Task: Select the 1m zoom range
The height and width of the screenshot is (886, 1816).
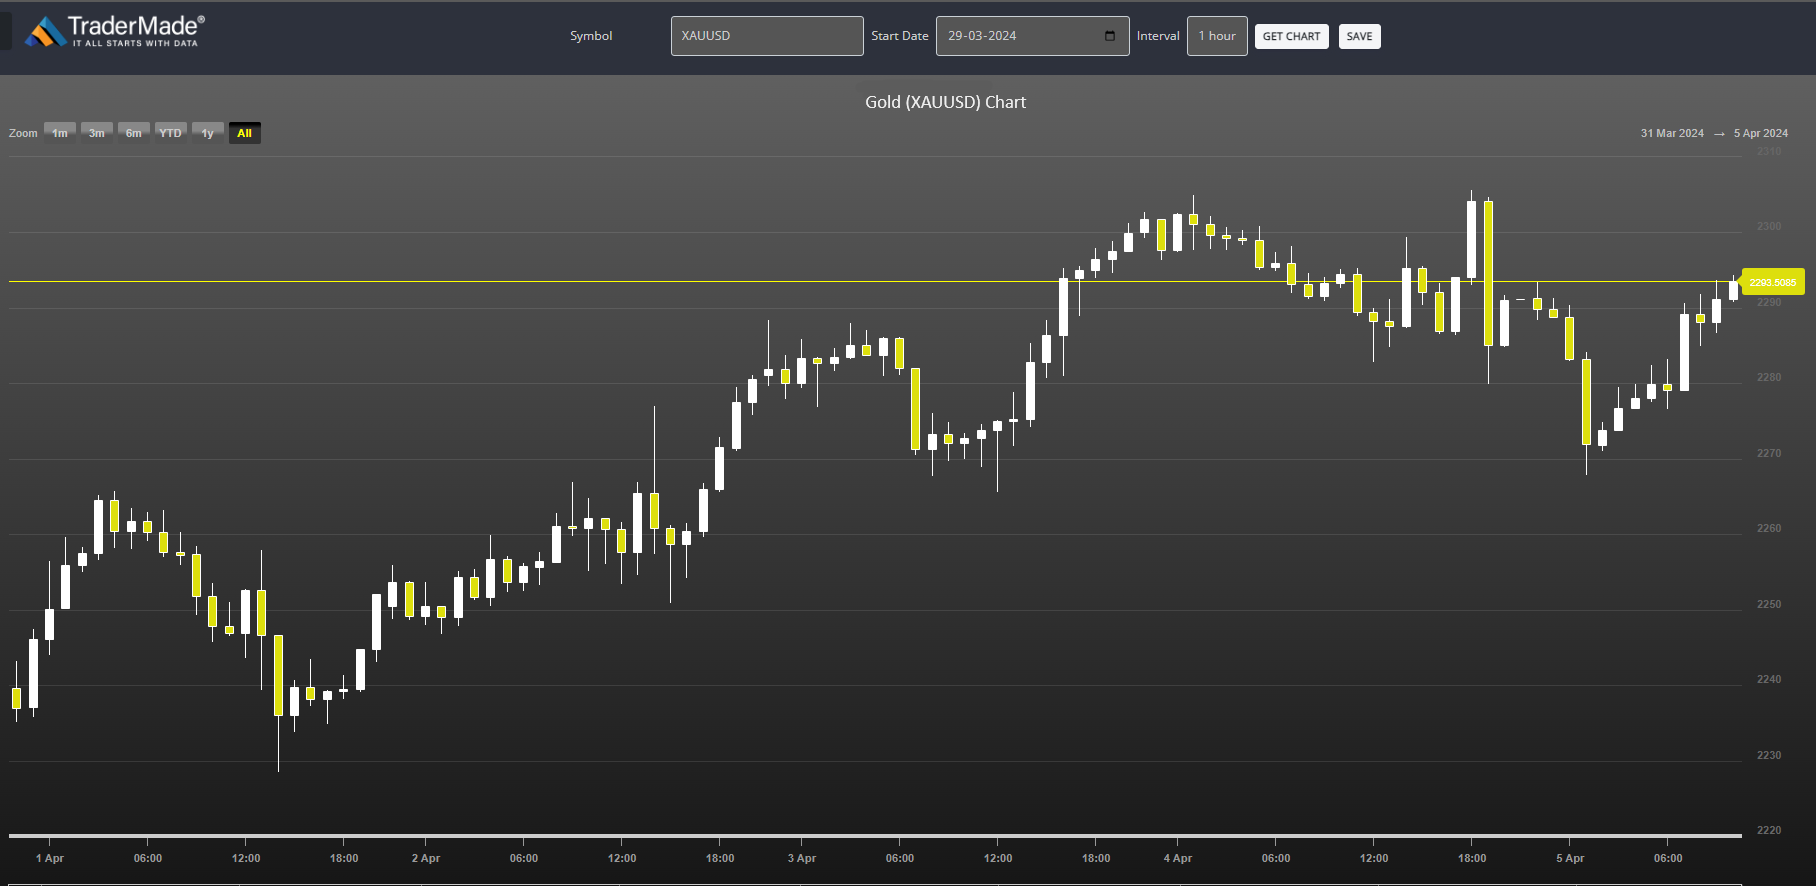Action: [60, 133]
